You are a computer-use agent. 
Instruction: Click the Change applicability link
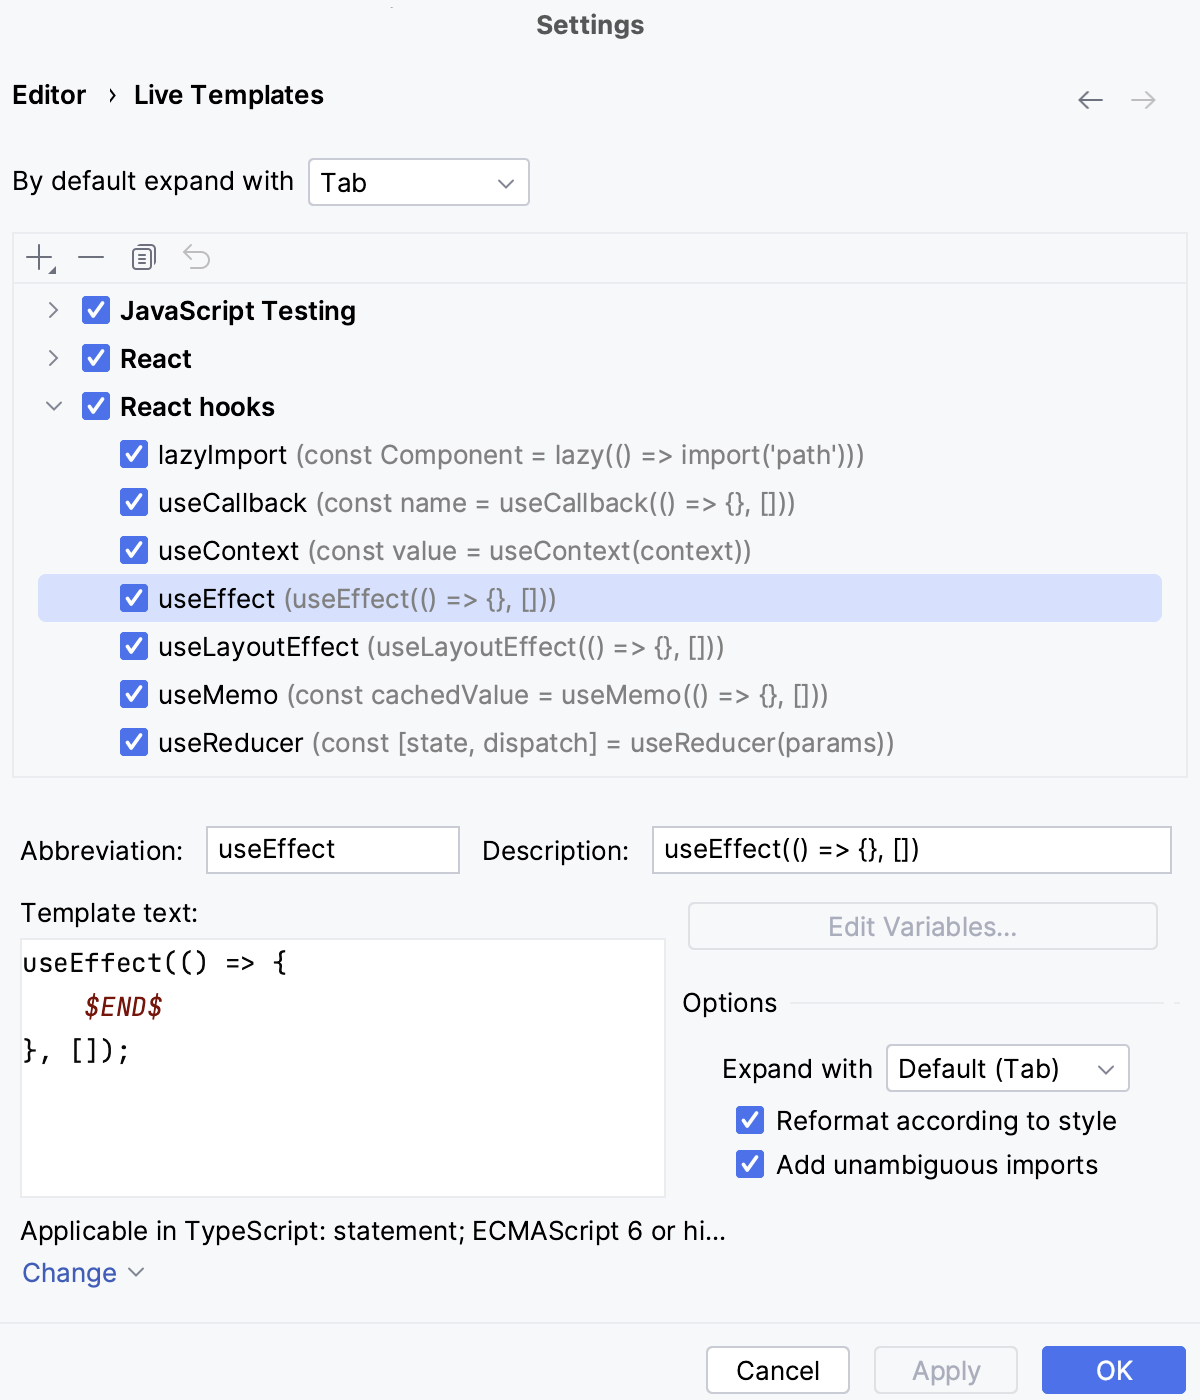point(69,1272)
